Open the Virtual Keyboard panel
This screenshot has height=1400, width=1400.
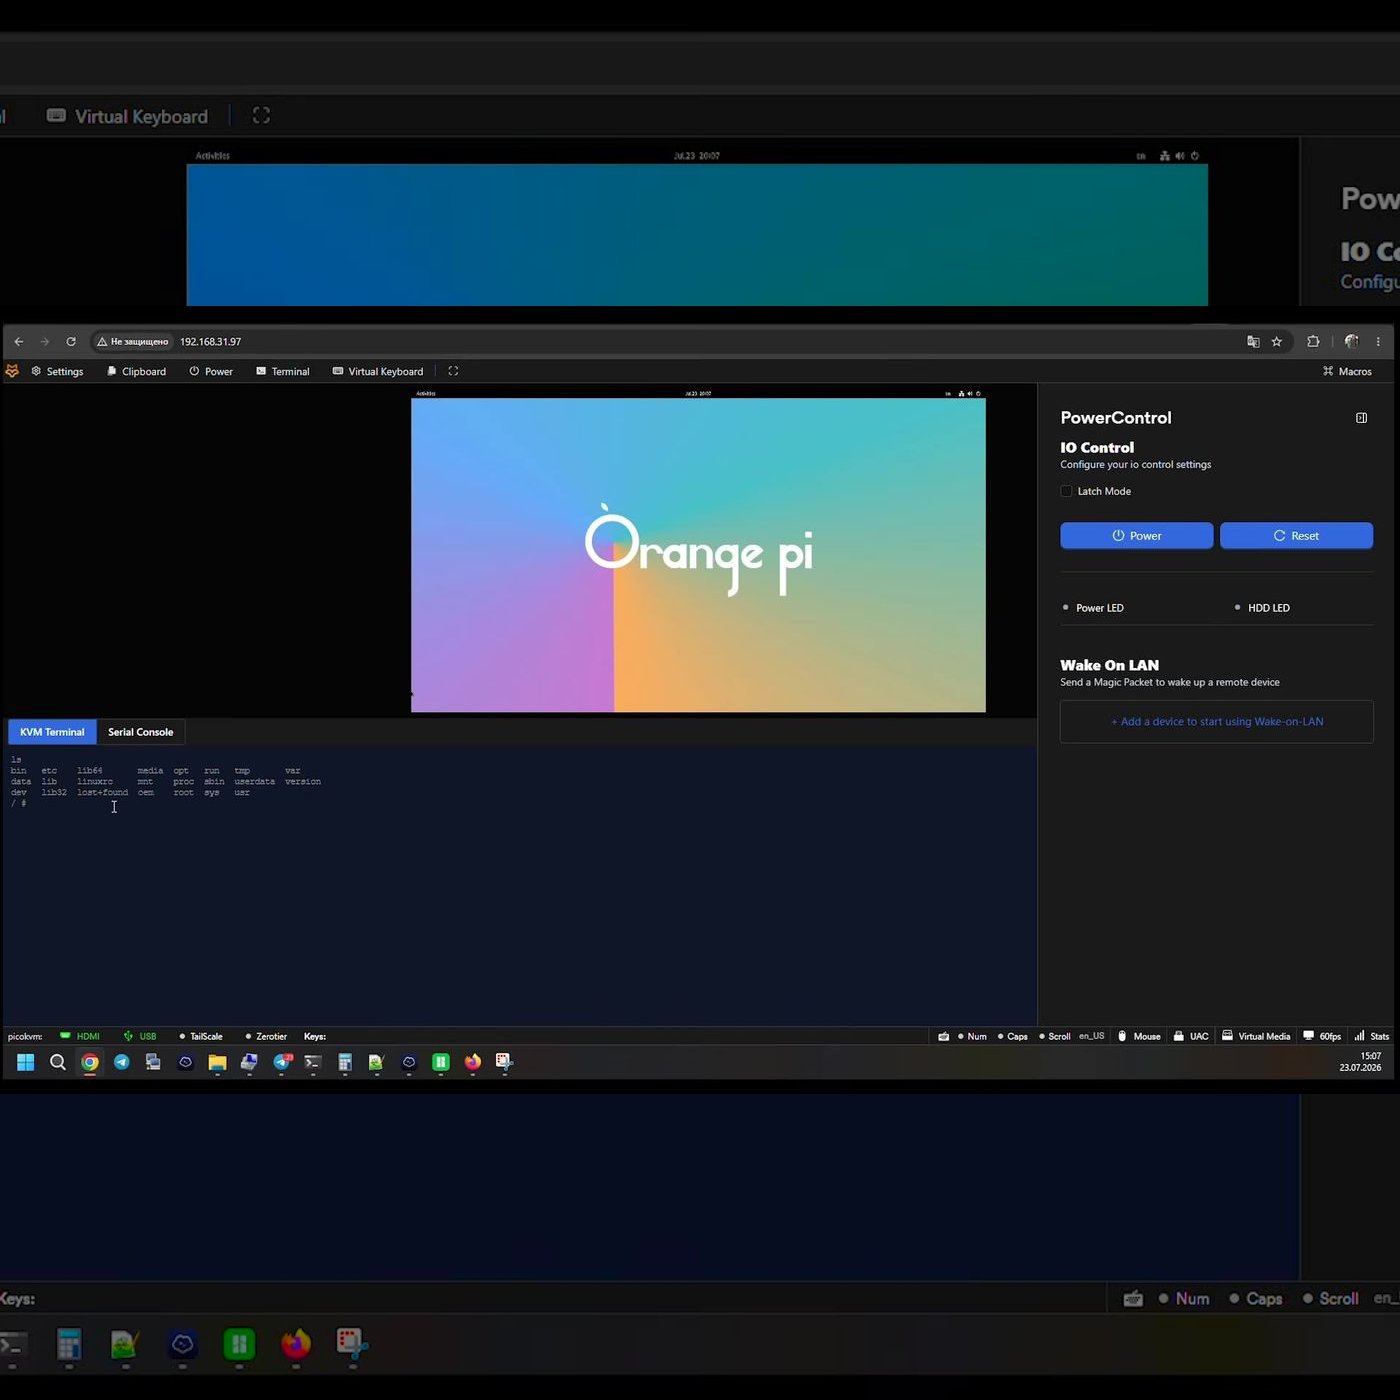click(378, 371)
